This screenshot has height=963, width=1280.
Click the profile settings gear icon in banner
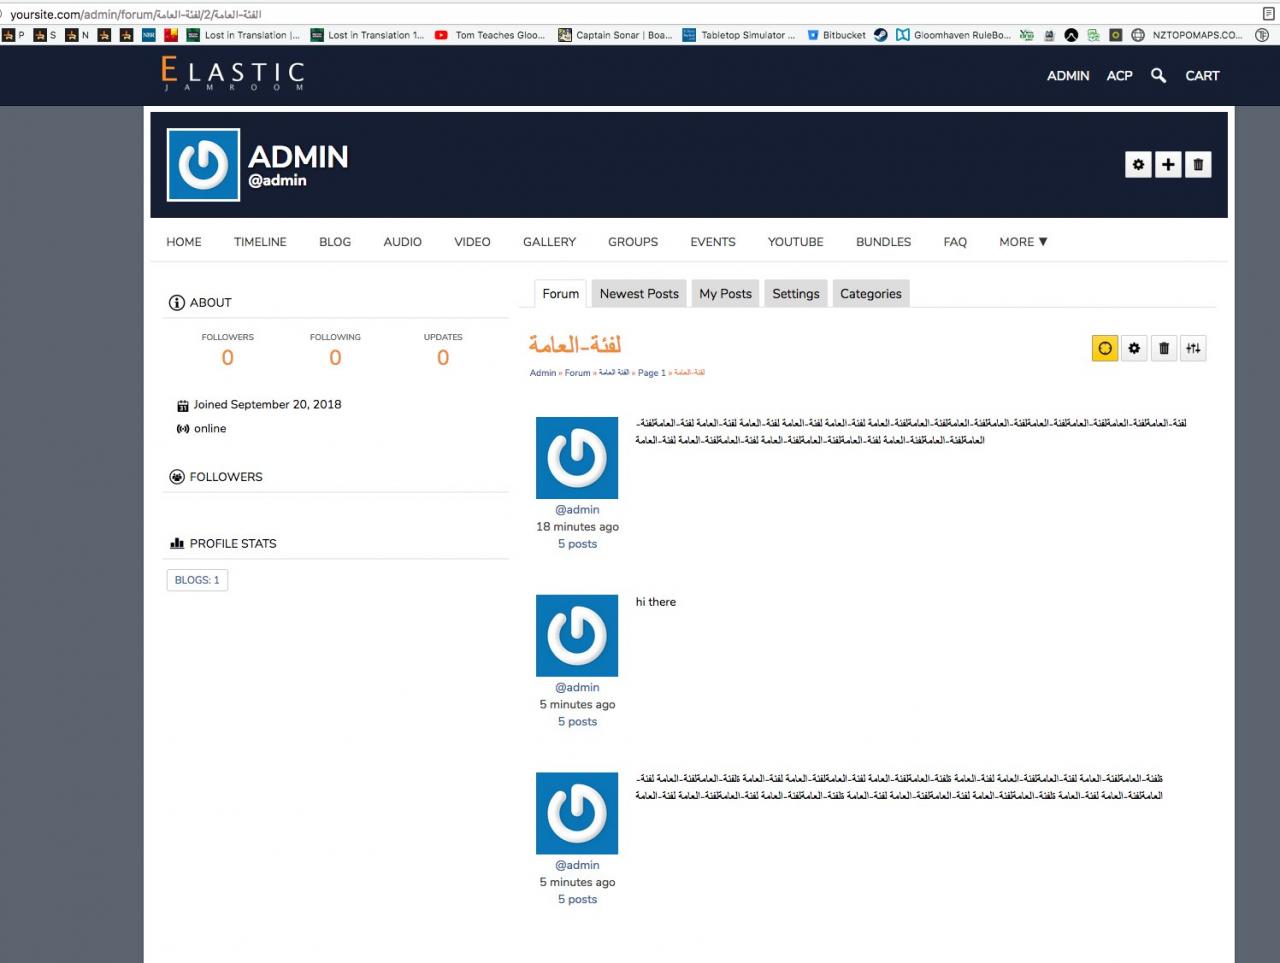[1138, 164]
